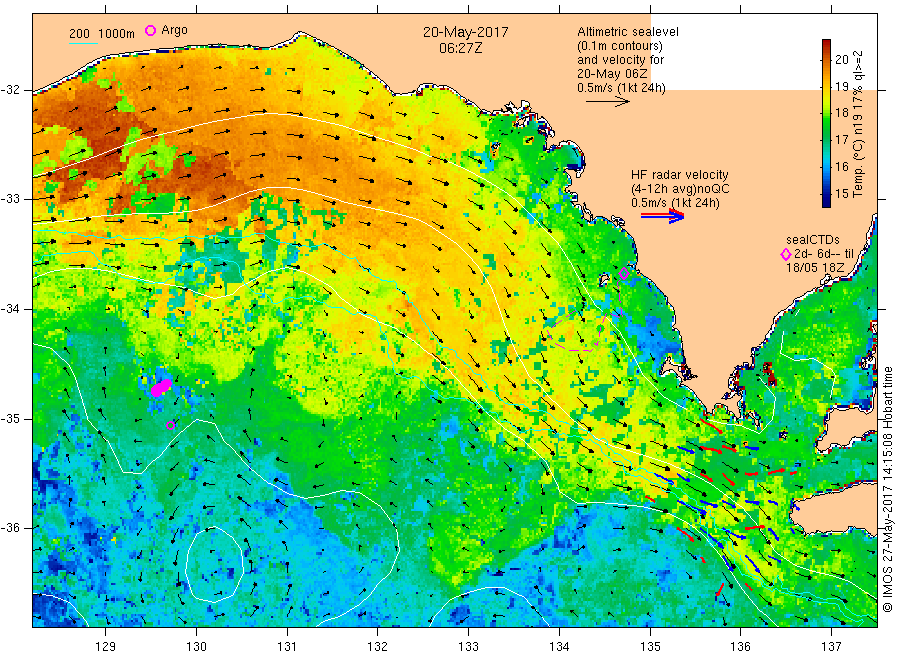This screenshot has height=660, width=900.
Task: Click longitude axis label 132
Action: [x=378, y=647]
